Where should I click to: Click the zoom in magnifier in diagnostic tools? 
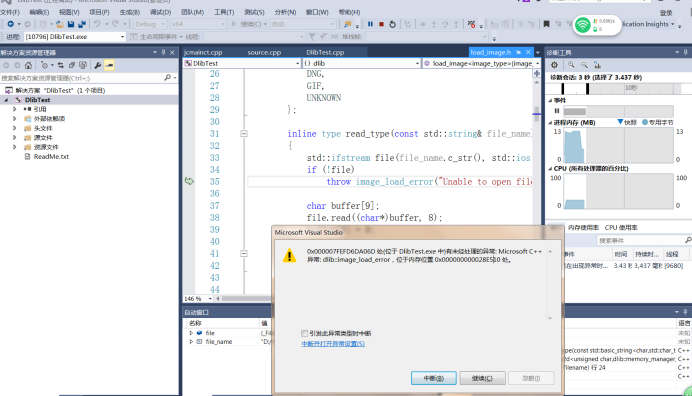tap(571, 65)
